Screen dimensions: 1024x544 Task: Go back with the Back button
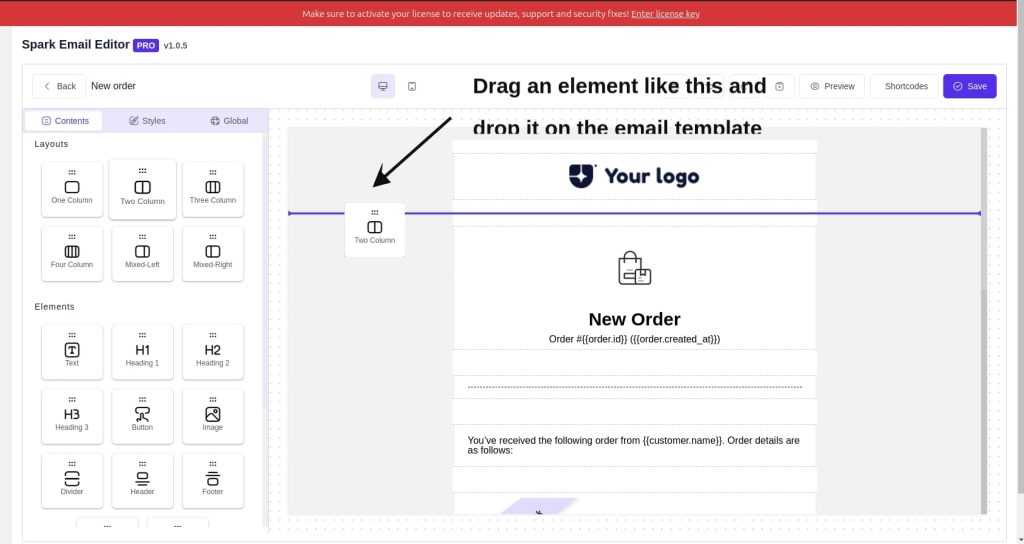[x=59, y=86]
